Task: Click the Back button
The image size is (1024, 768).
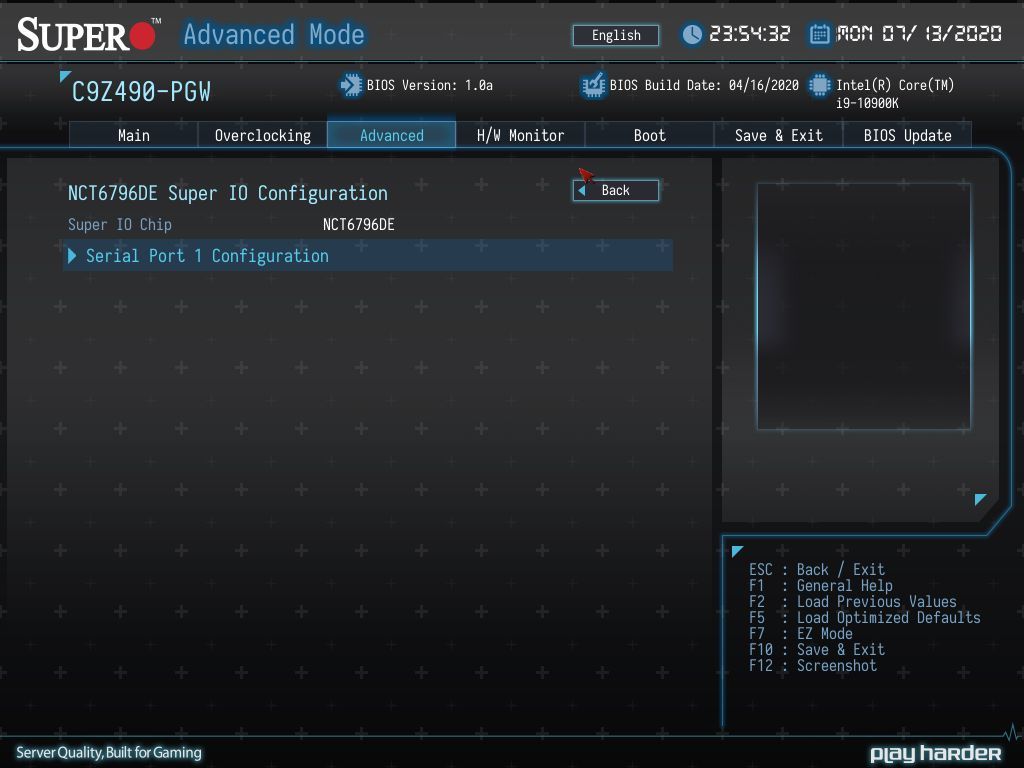Action: [616, 190]
